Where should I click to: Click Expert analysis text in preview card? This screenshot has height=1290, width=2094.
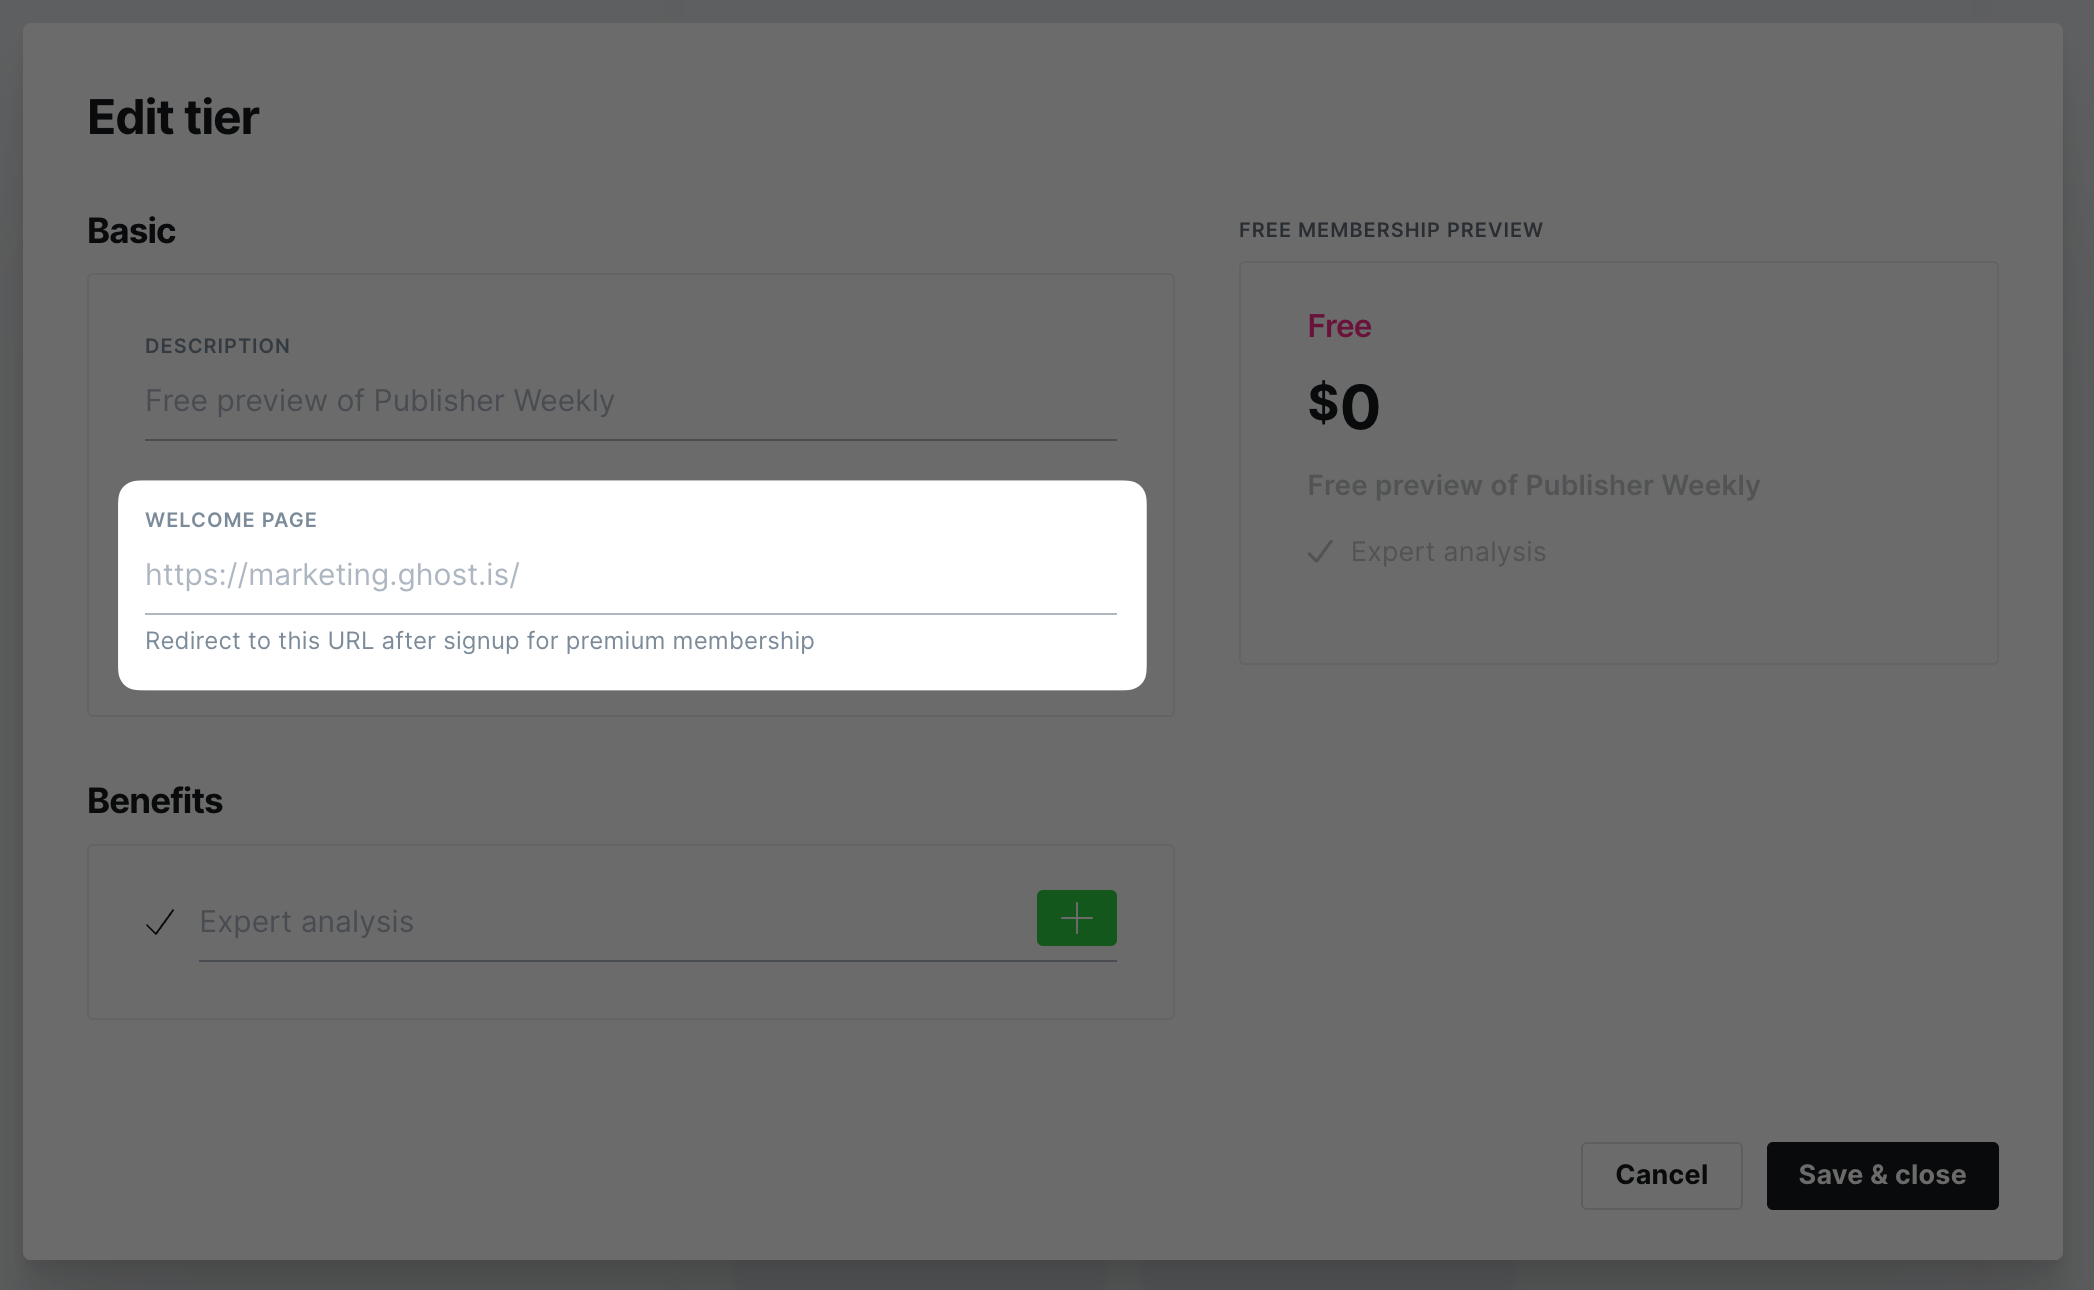pos(1448,552)
